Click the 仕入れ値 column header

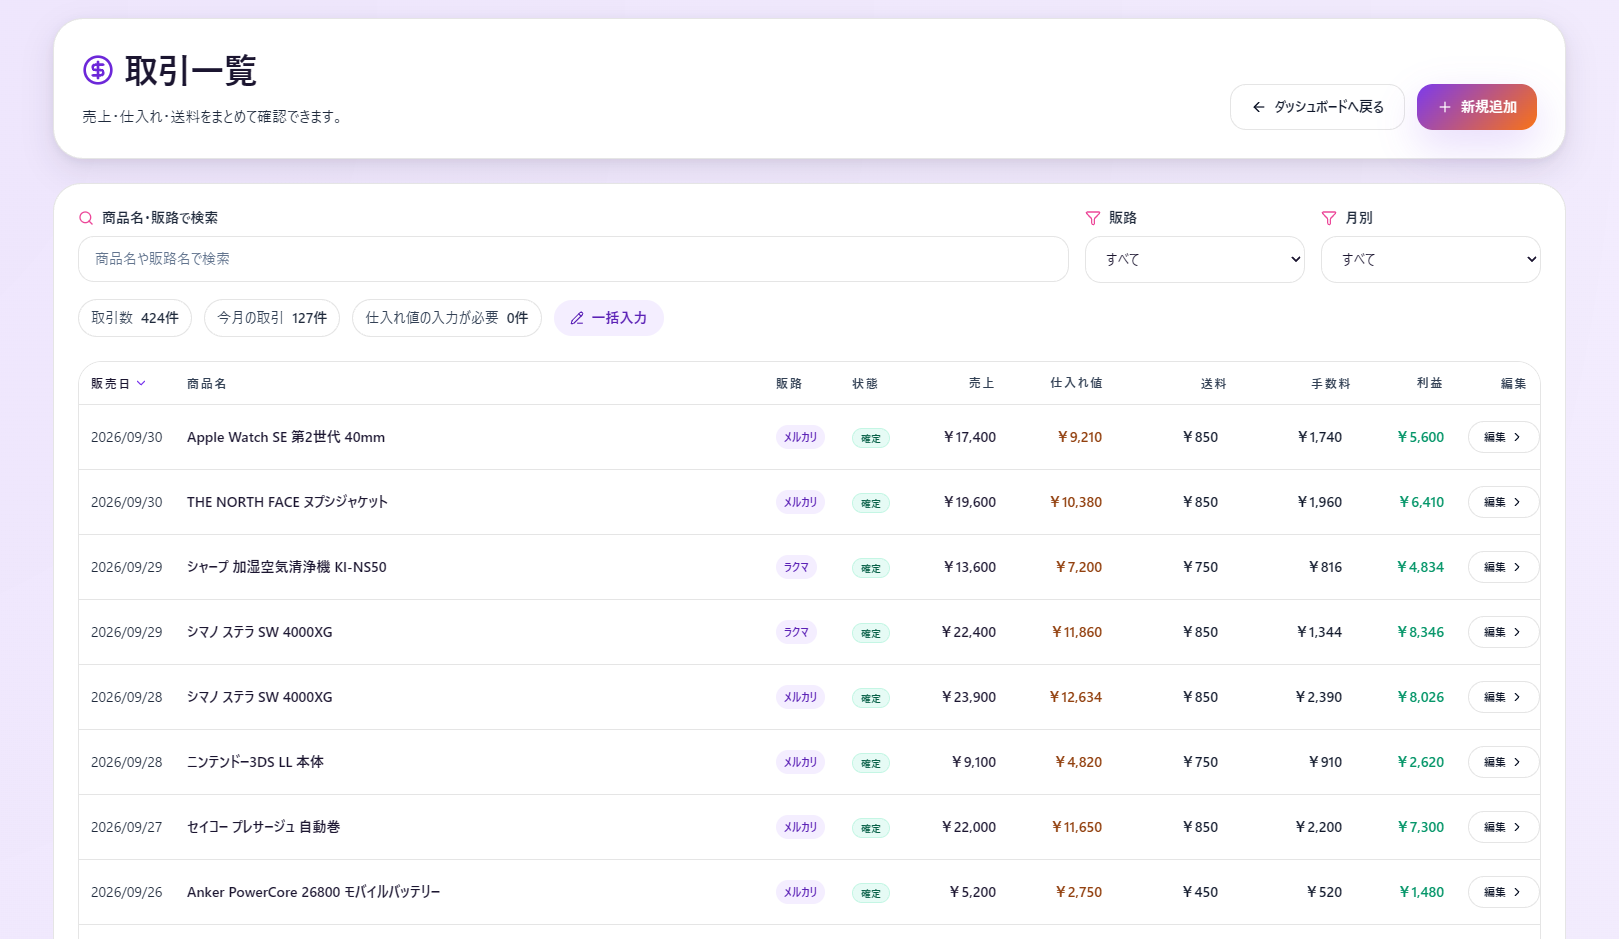pyautogui.click(x=1076, y=383)
